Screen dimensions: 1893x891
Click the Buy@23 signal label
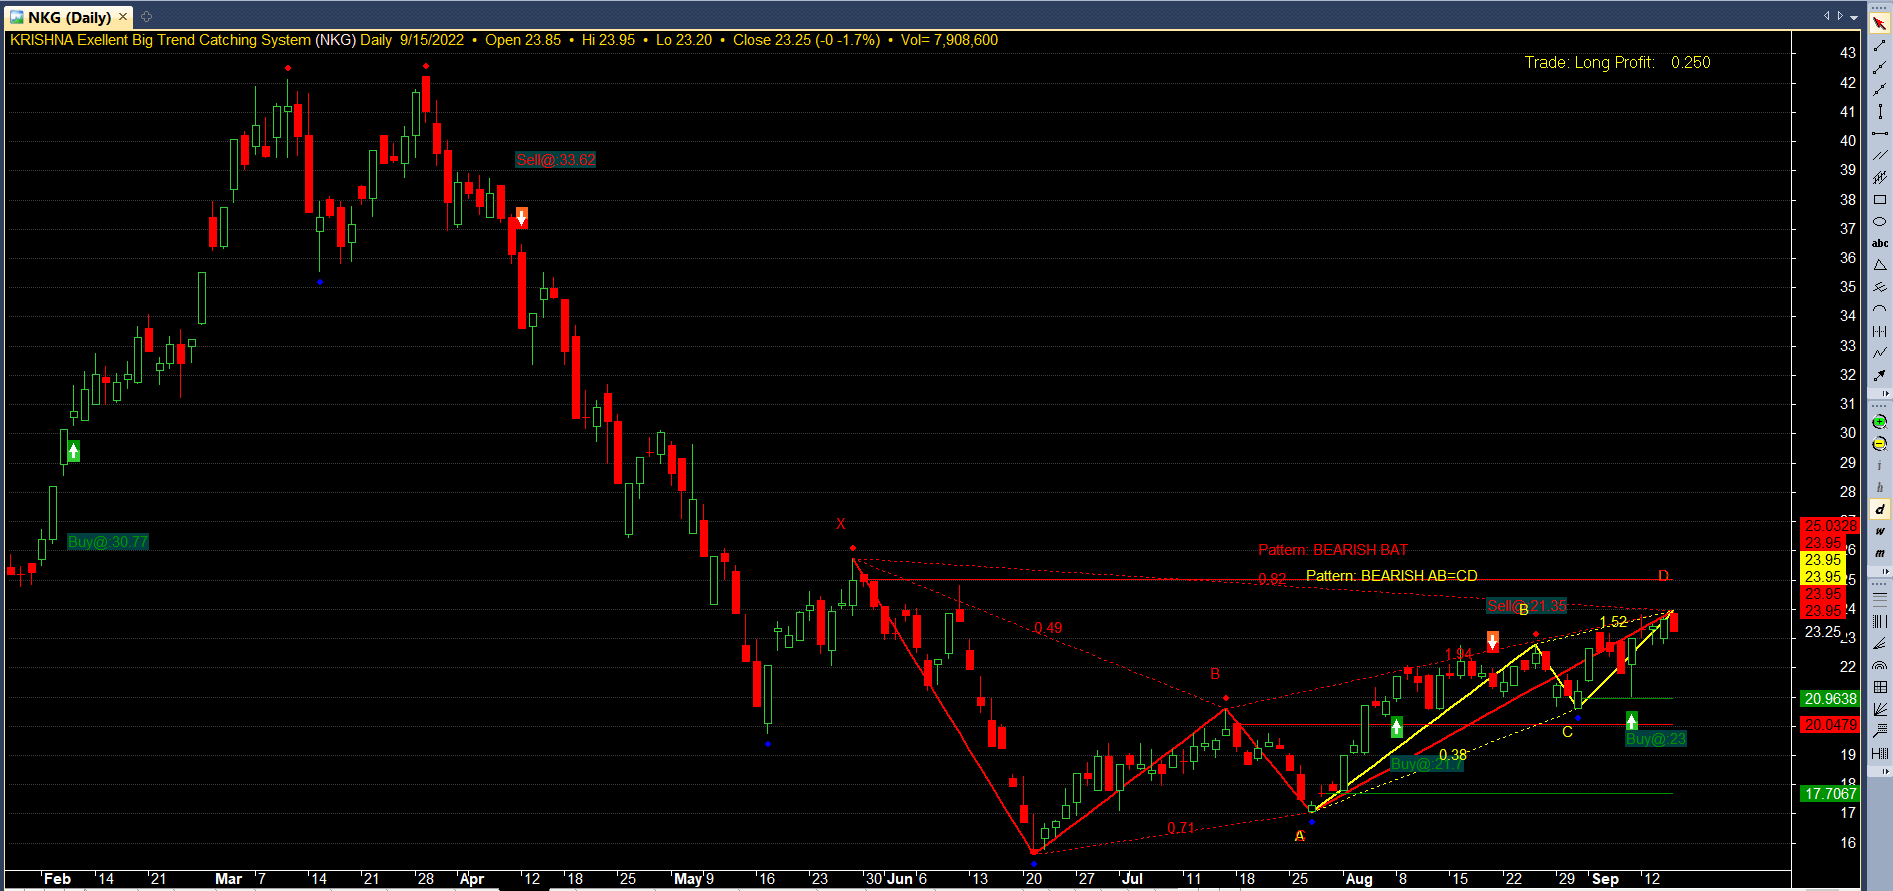pyautogui.click(x=1656, y=739)
